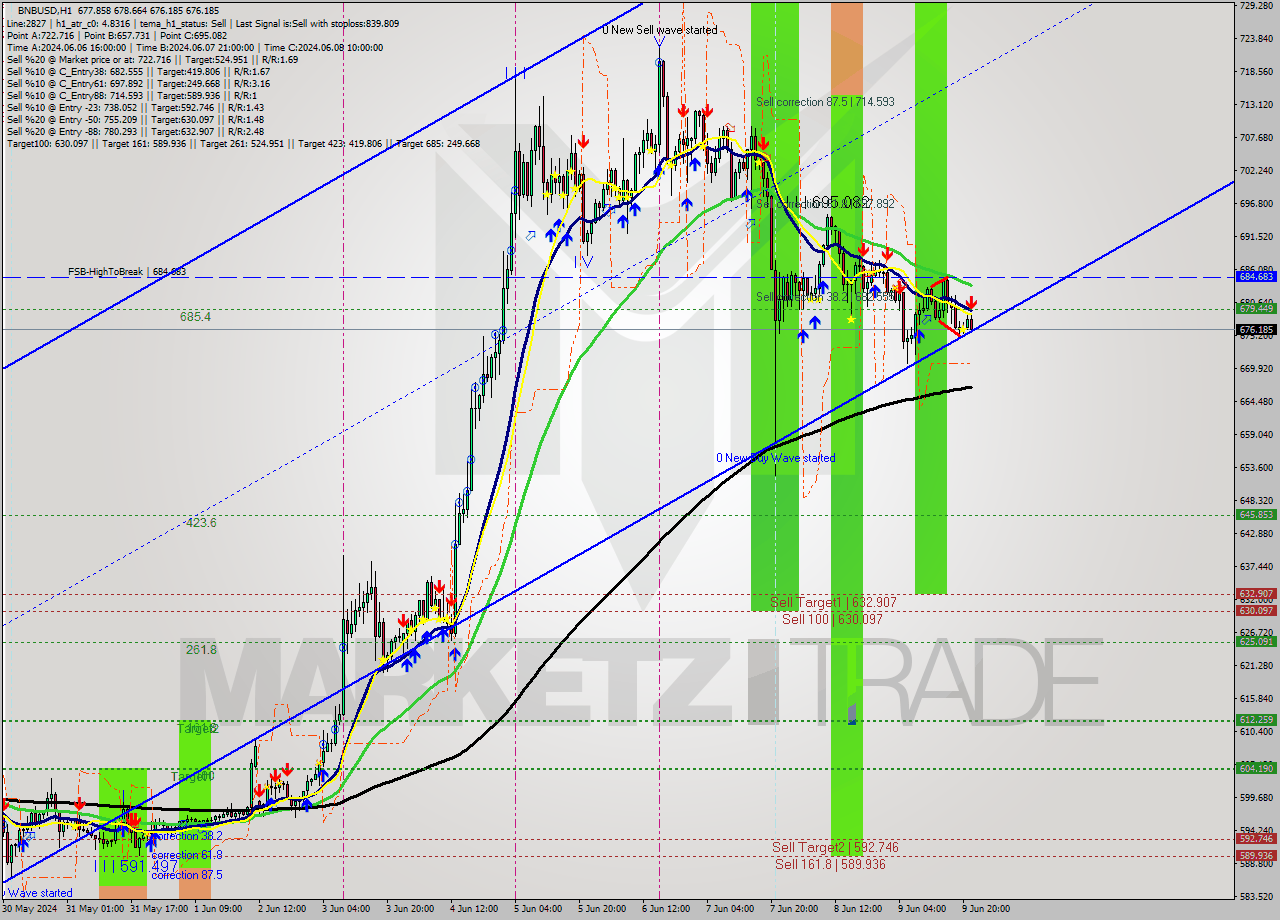
Task: Click the 621.280 price axis label
Action: pyautogui.click(x=1256, y=665)
